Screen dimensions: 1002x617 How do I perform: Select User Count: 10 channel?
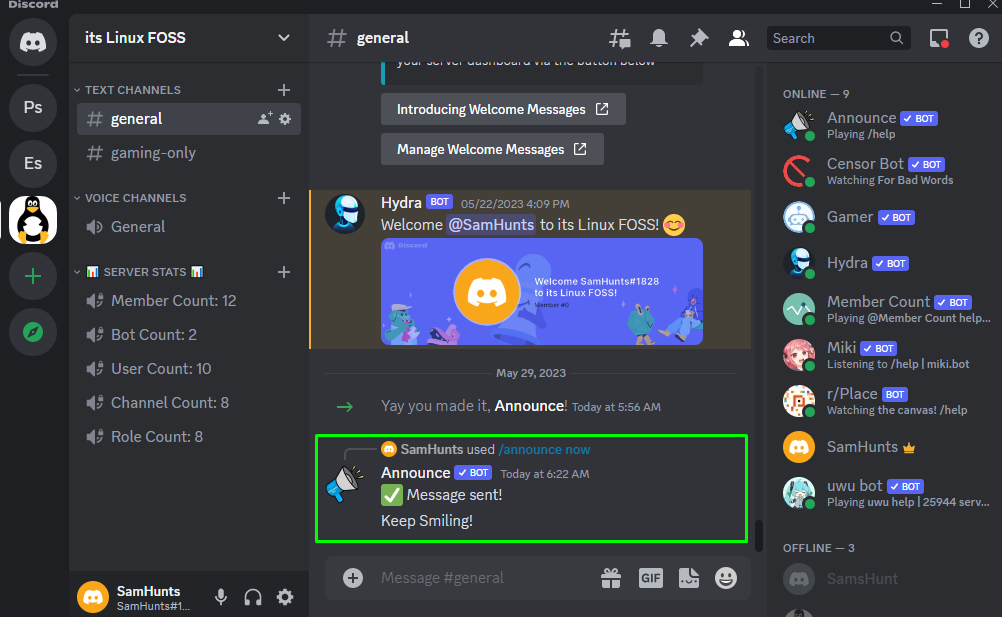(189, 369)
